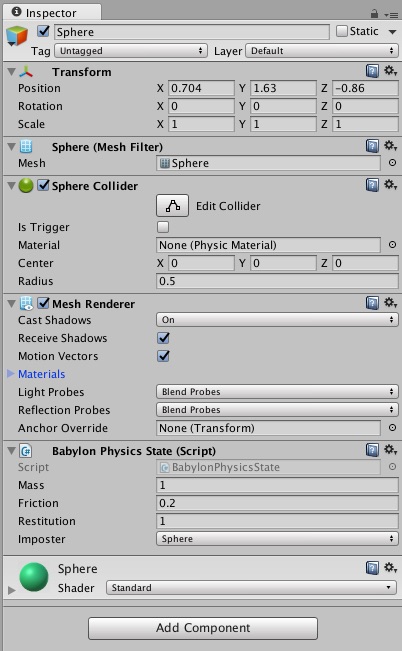Image resolution: width=402 pixels, height=651 pixels.
Task: Open the Mesh object picker circle
Action: [392, 163]
